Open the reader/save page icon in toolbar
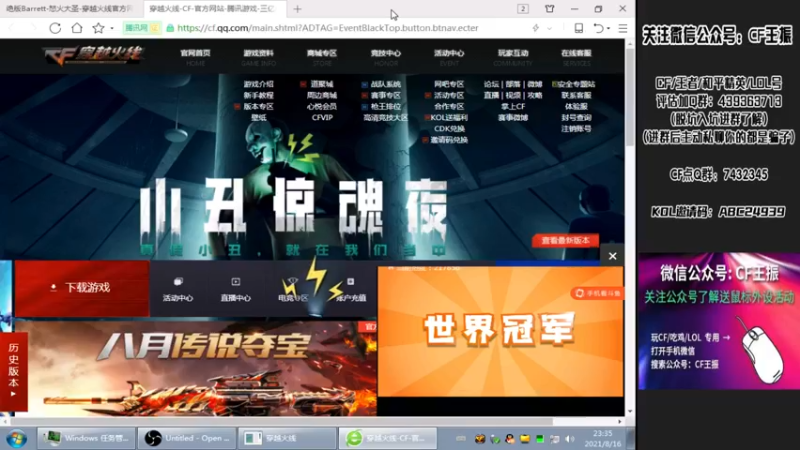Viewport: 800px width, 450px height. tap(579, 28)
